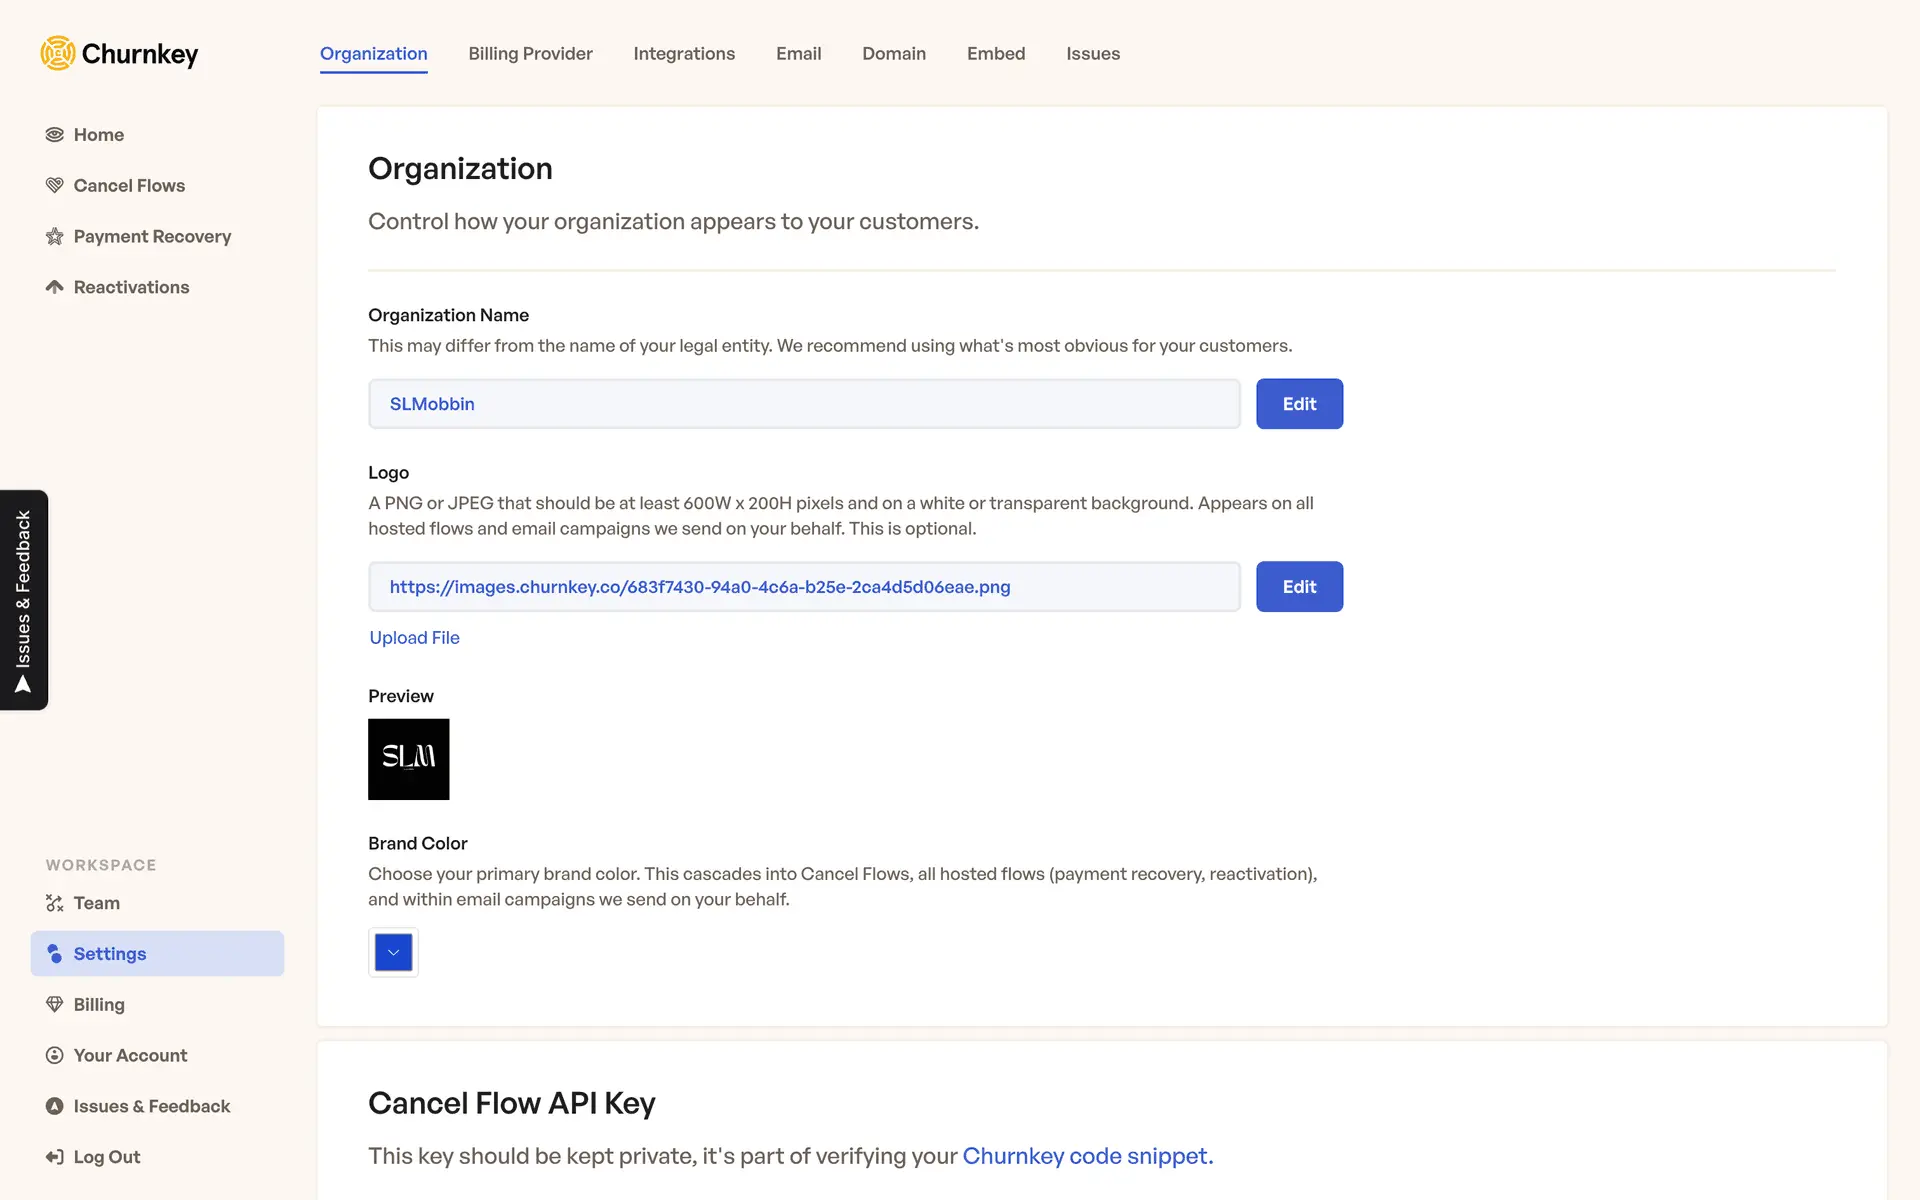Go to the Embed tab
The image size is (1920, 1200).
[x=995, y=54]
